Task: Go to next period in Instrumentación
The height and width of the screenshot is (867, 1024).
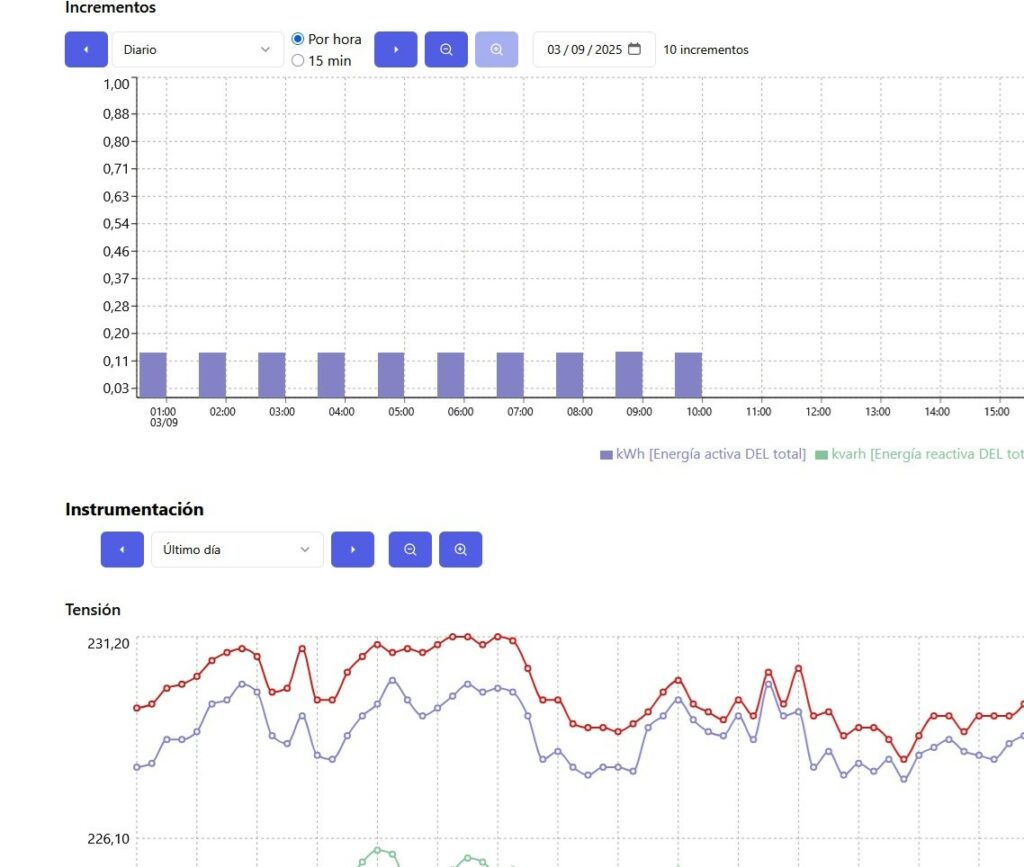Action: pos(352,549)
